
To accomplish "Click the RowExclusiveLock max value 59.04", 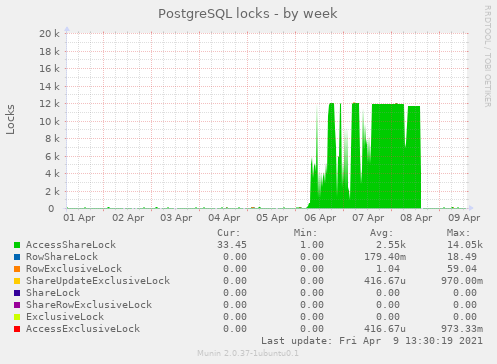I will (462, 269).
